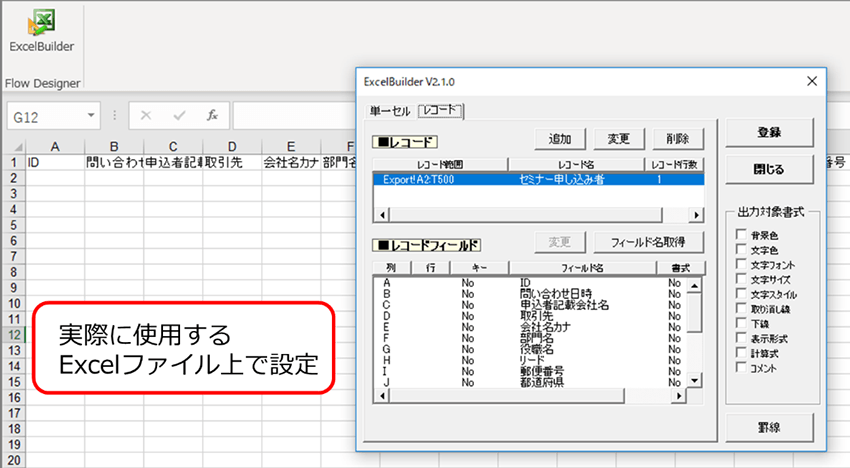Image resolution: width=850 pixels, height=468 pixels.
Task: Click the formula bar cancel X icon
Action: 146,115
